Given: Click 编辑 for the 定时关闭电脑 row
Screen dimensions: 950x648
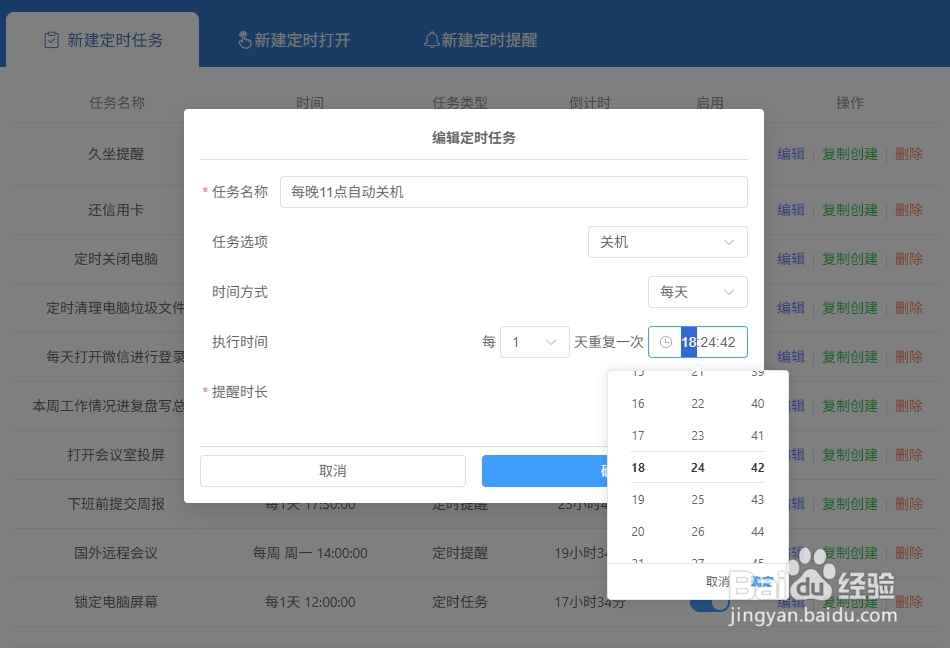Looking at the screenshot, I should click(791, 259).
